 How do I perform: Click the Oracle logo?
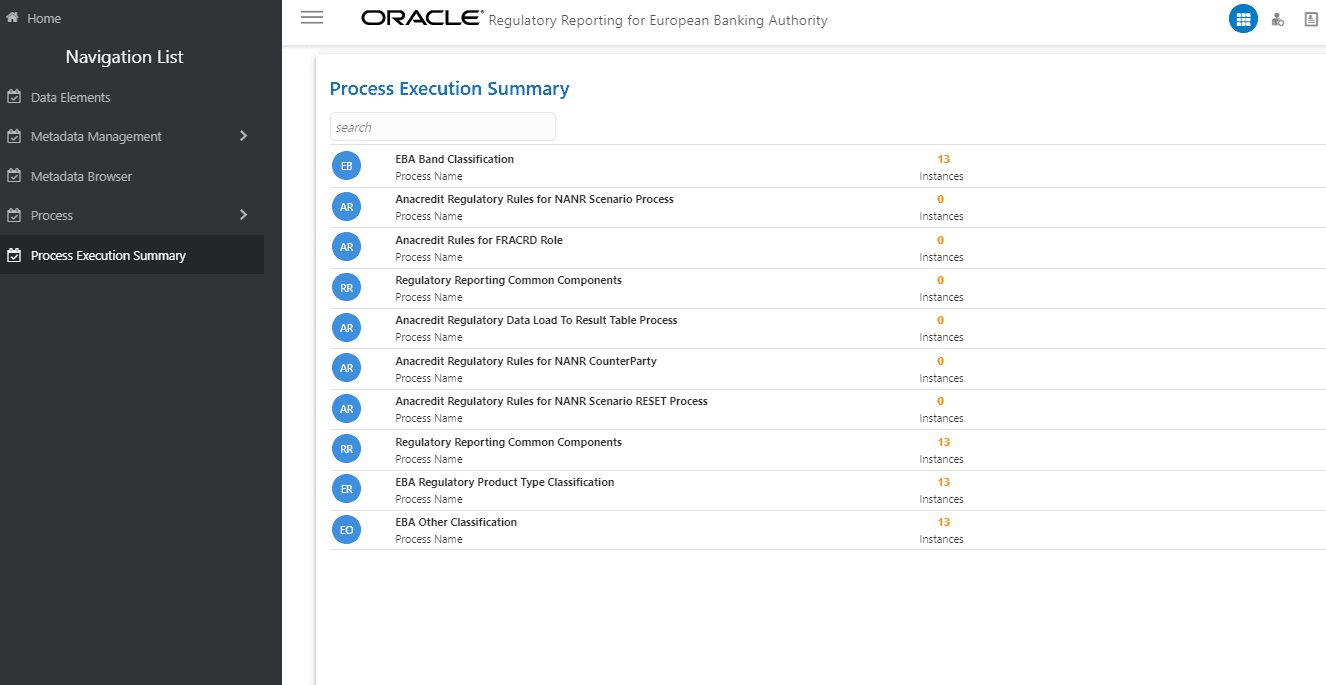pyautogui.click(x=420, y=17)
